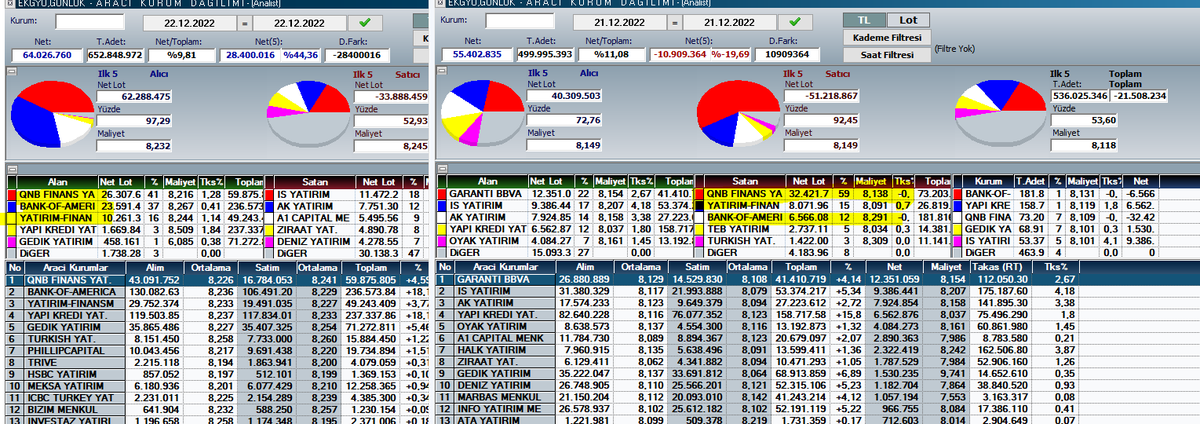Confirm dates with green checkmark in 22.12.2022 window

point(364,21)
